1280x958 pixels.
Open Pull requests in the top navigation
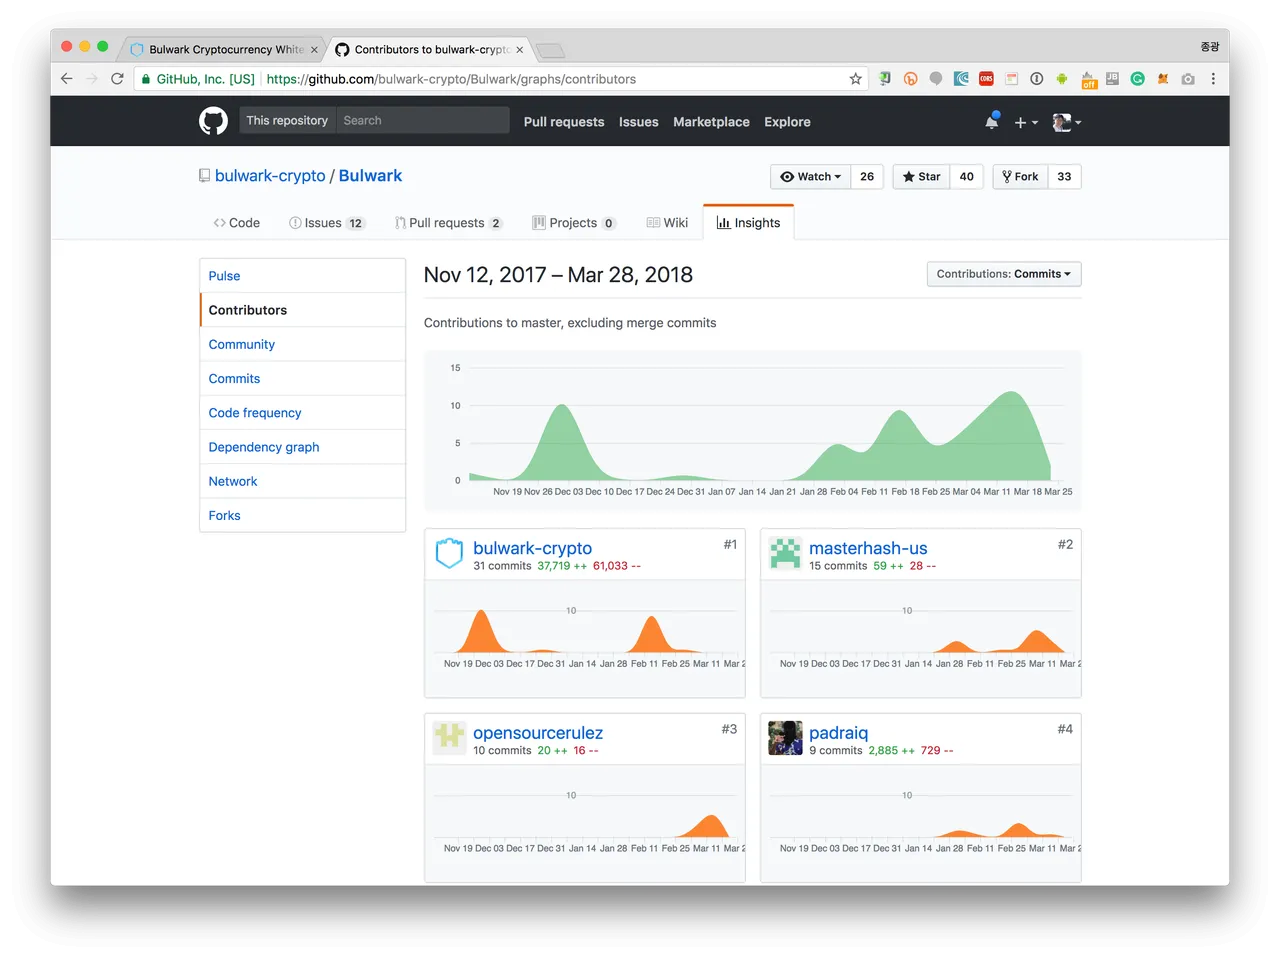(x=564, y=122)
